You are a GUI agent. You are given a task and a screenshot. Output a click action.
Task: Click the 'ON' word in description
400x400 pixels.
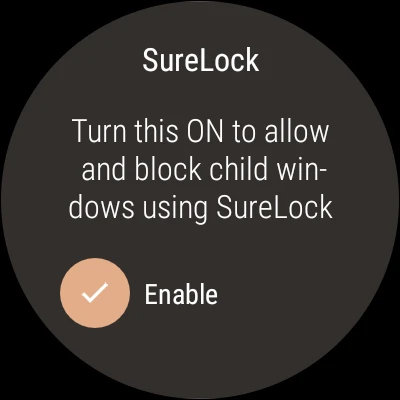click(x=205, y=131)
